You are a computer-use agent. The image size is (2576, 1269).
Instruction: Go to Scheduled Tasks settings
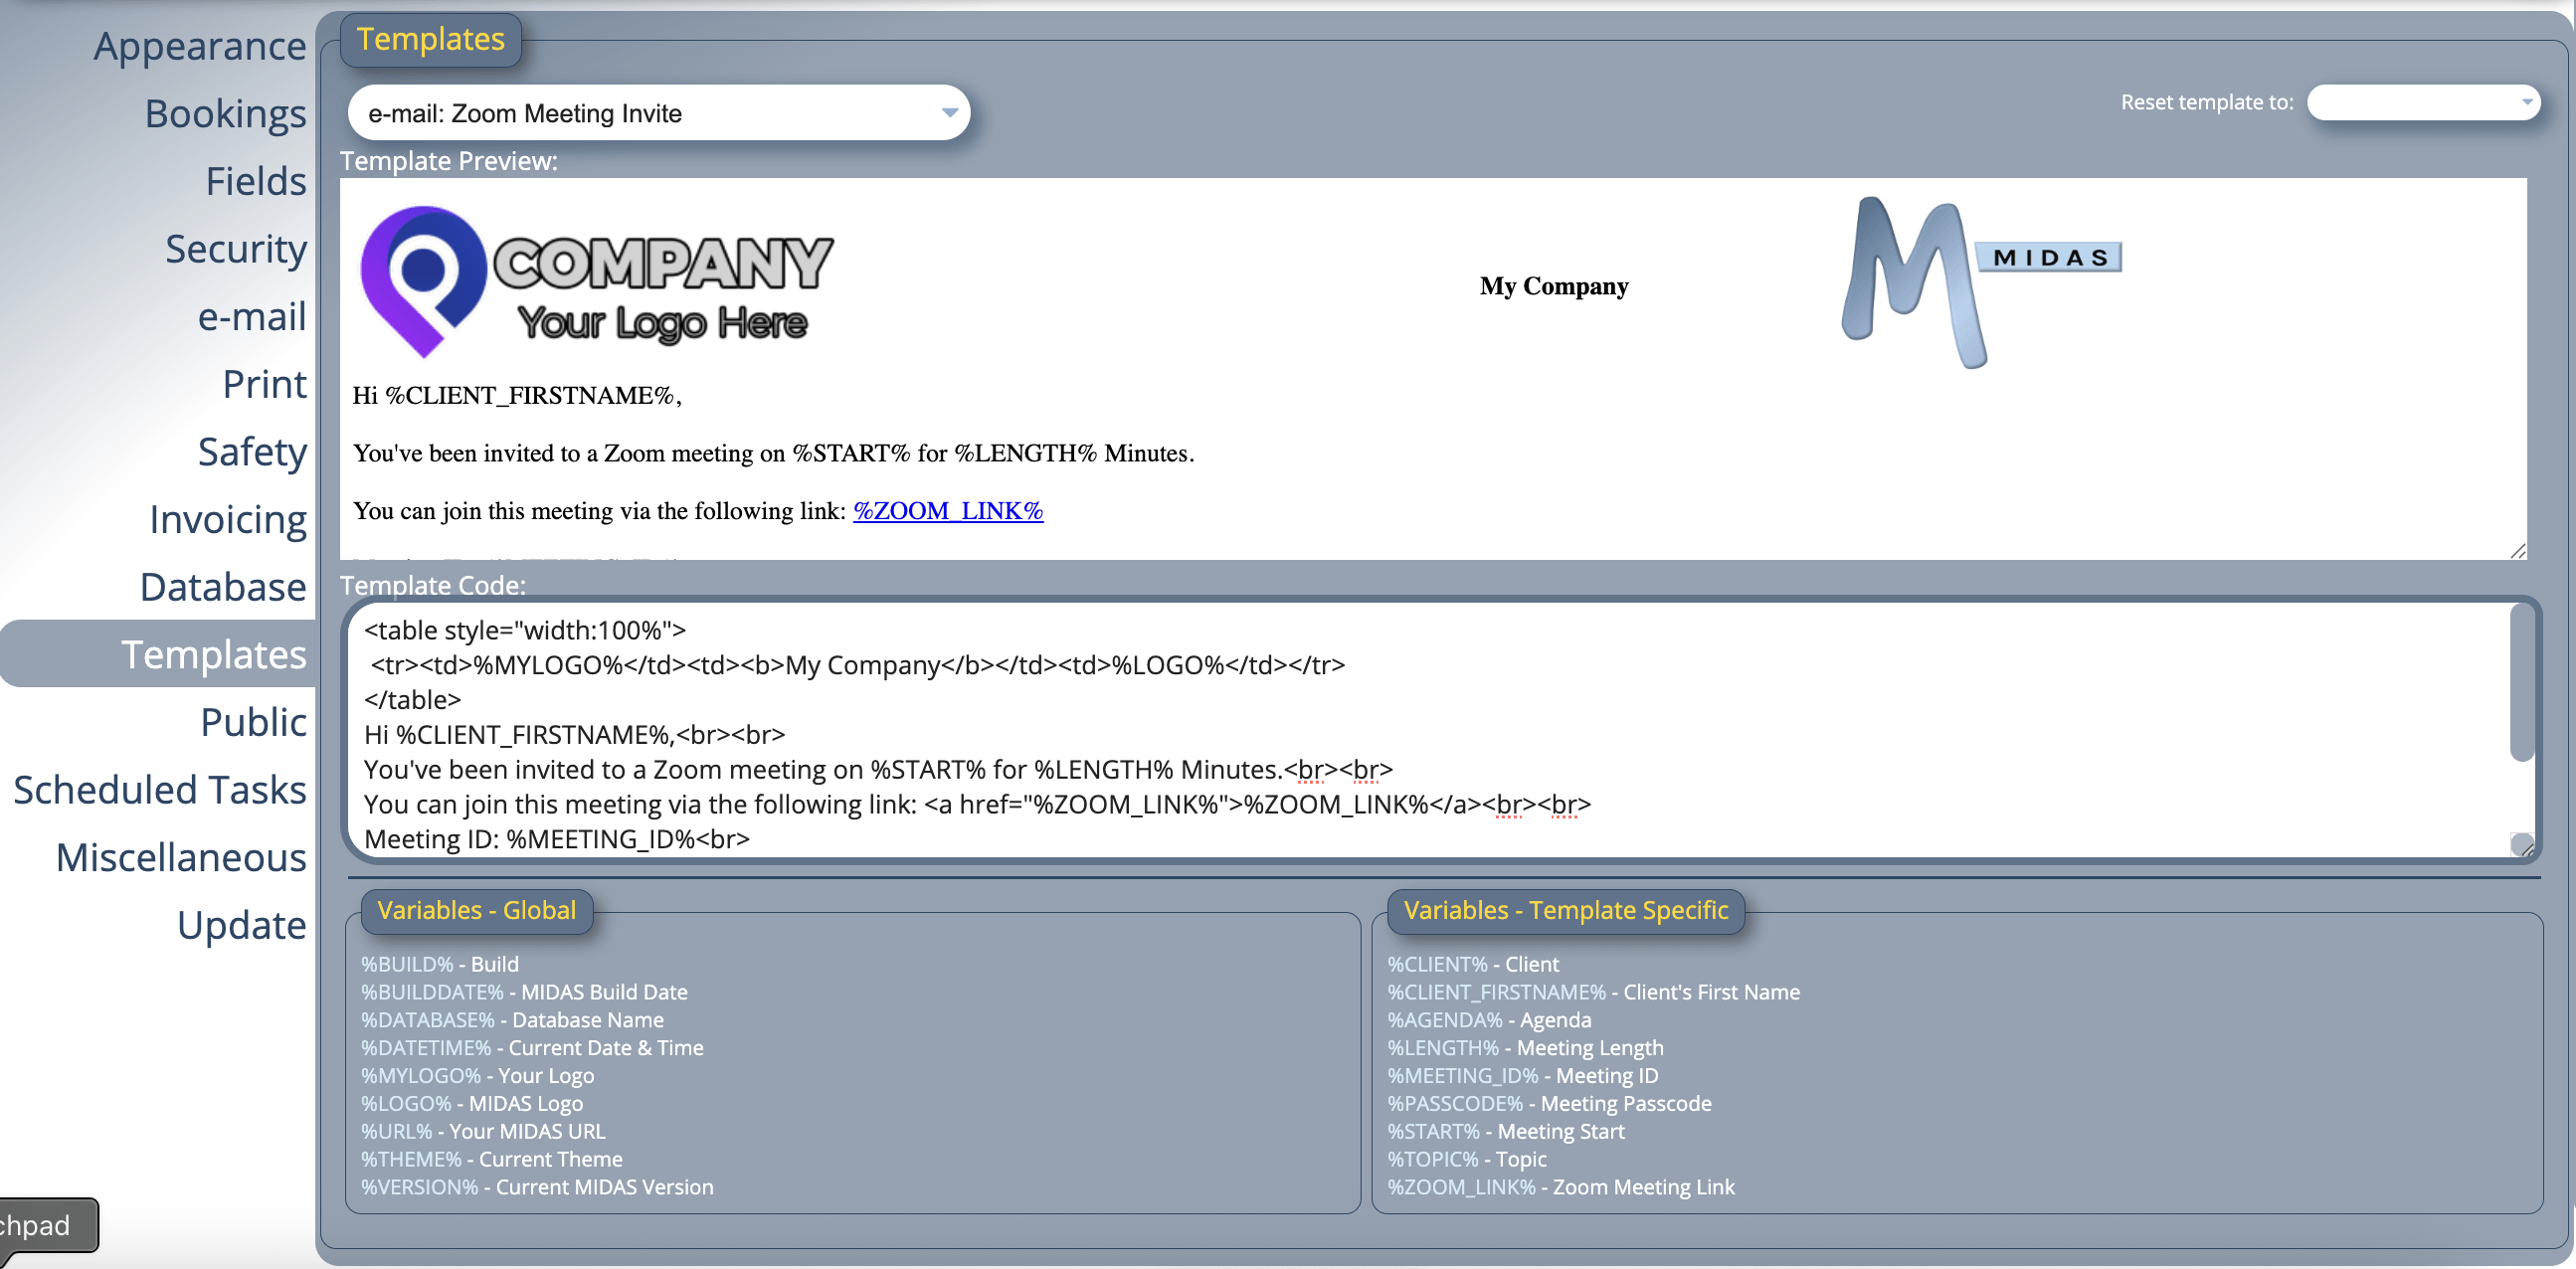160,790
